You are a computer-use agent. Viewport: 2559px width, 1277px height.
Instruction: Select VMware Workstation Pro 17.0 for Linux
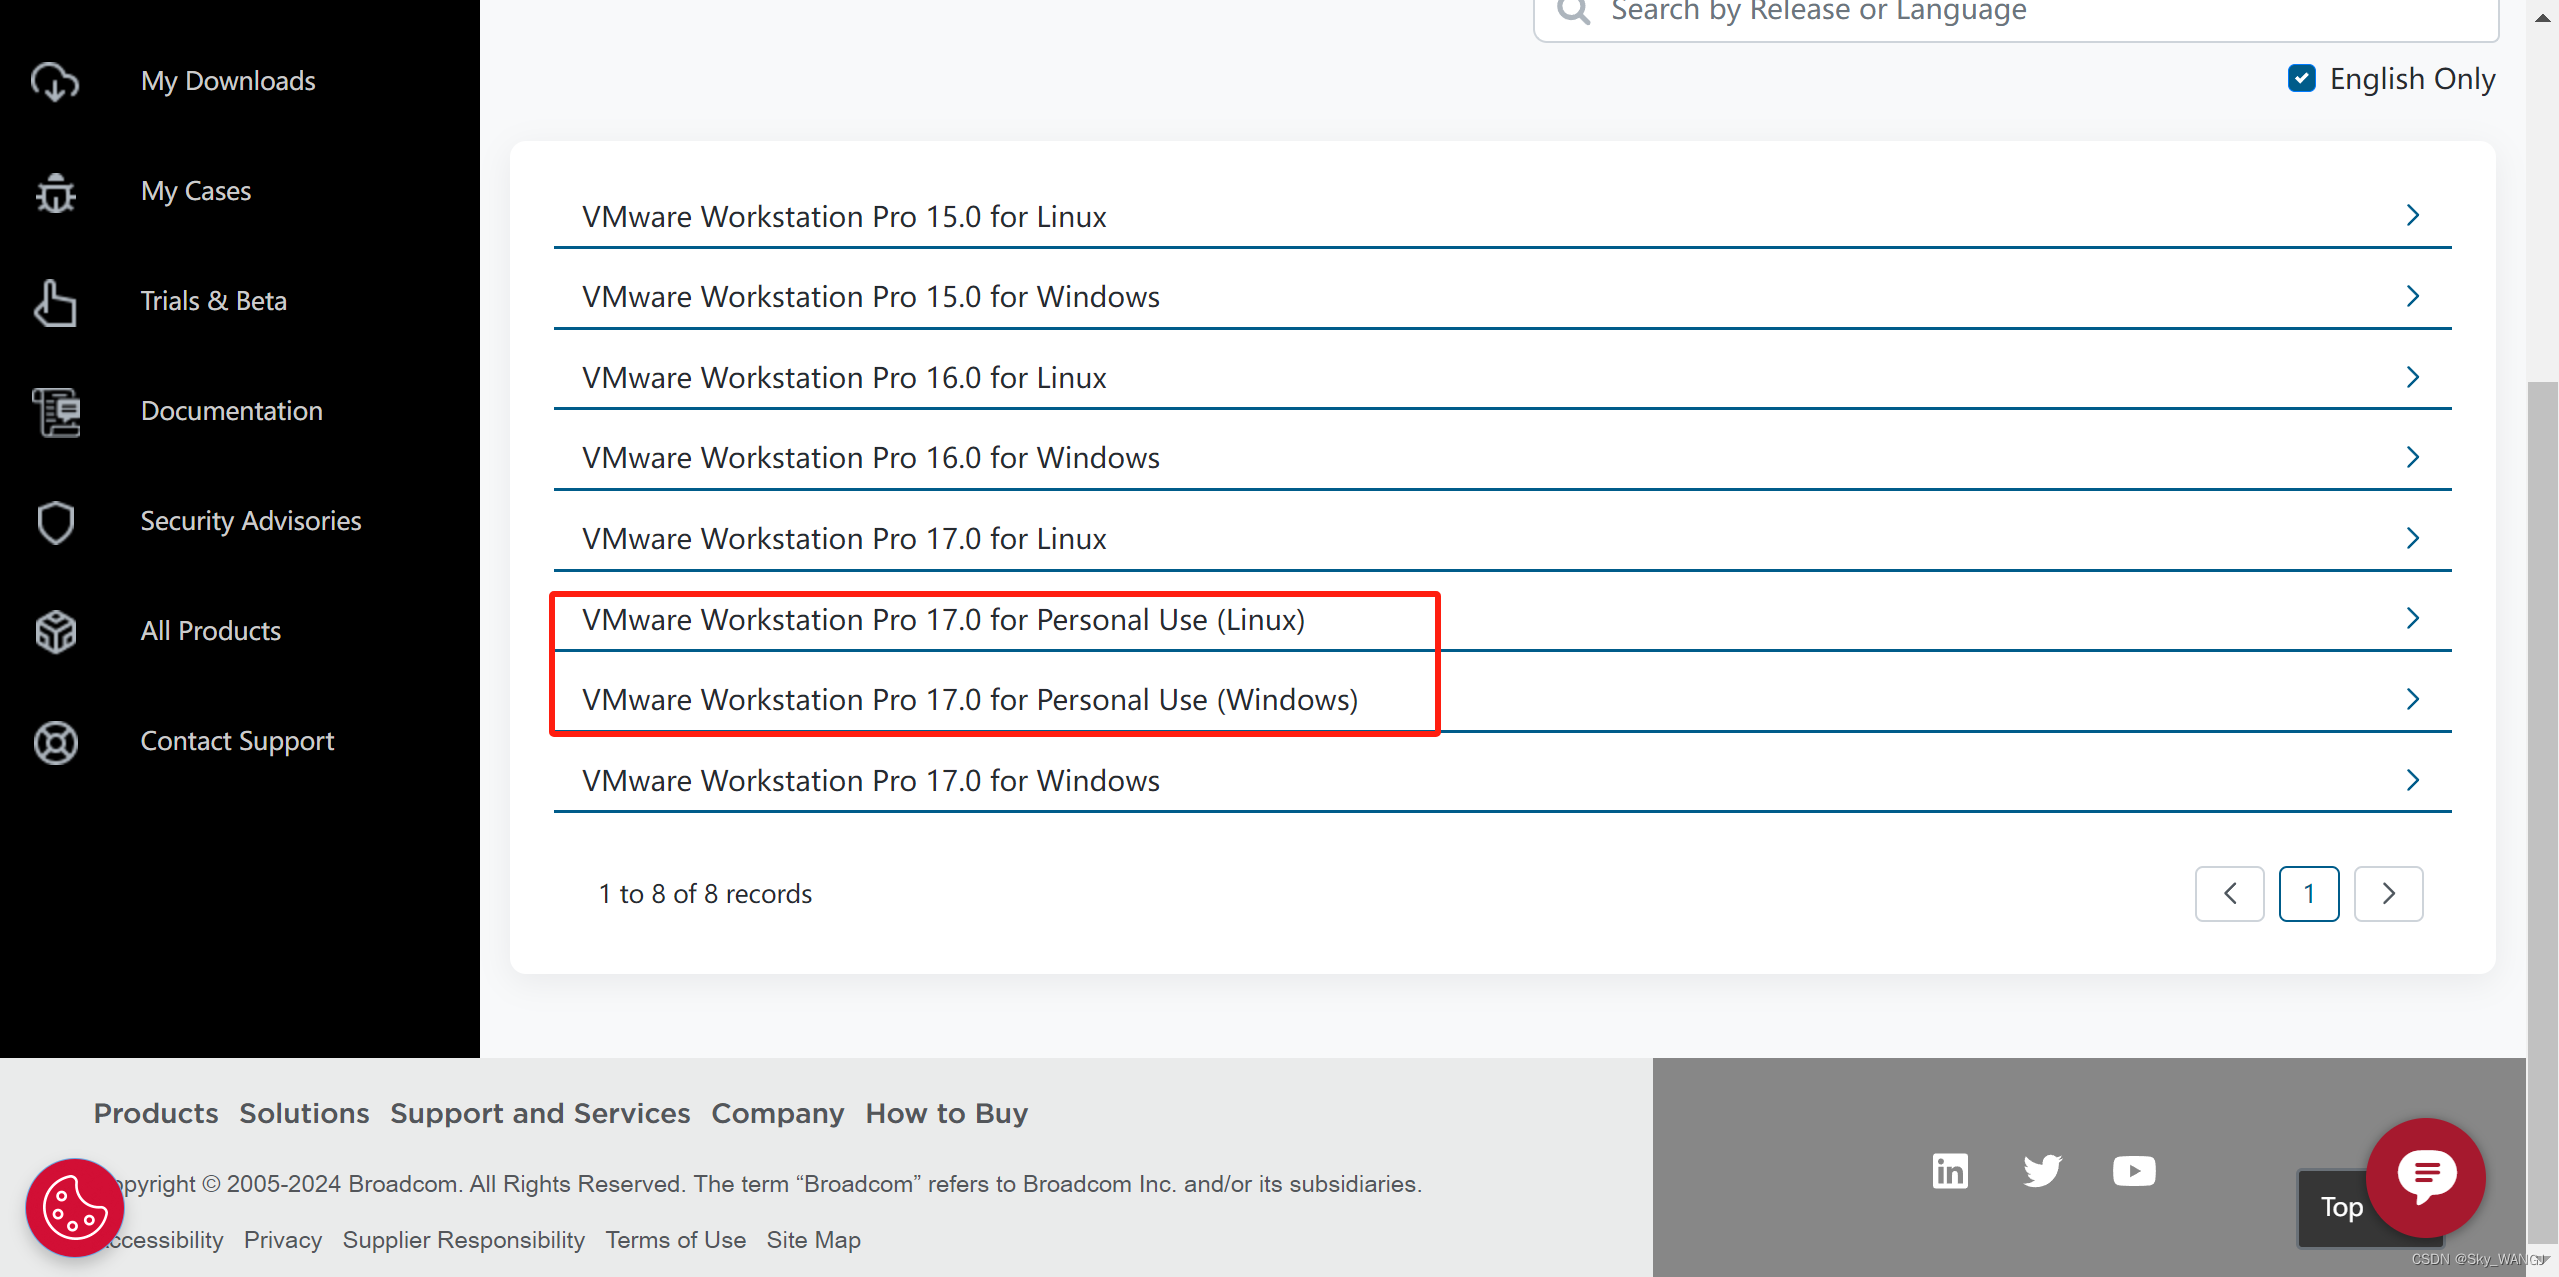coord(844,539)
